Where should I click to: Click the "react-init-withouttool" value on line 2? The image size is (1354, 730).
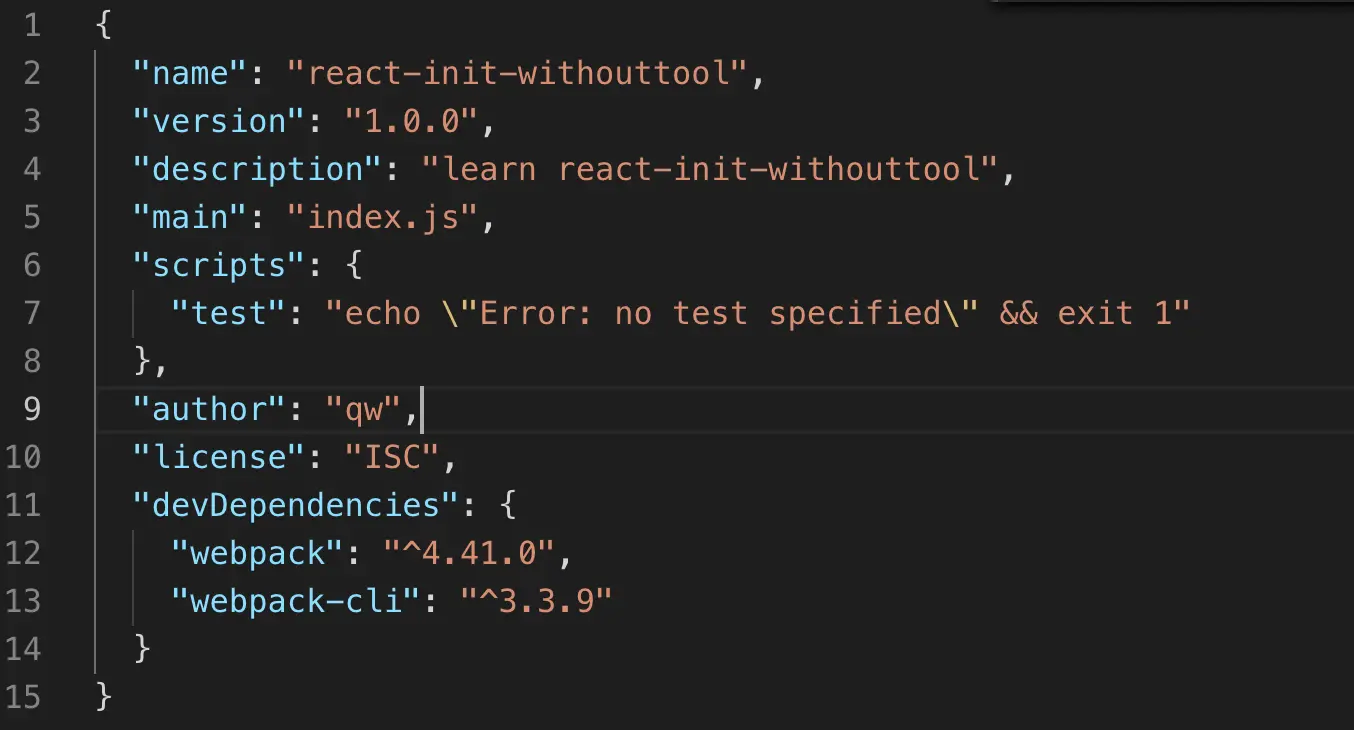tap(517, 73)
